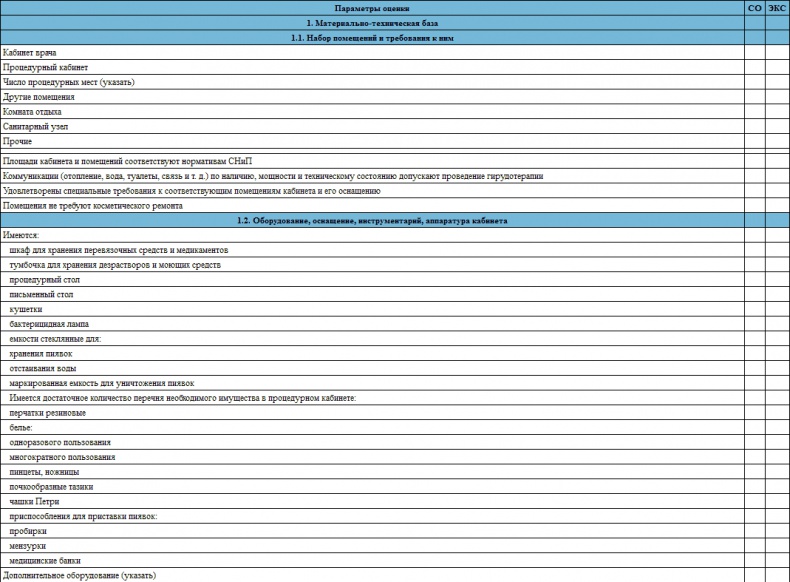This screenshot has width=790, height=582.
Task: Click the "Параметры оценки" column header
Action: click(372, 7)
